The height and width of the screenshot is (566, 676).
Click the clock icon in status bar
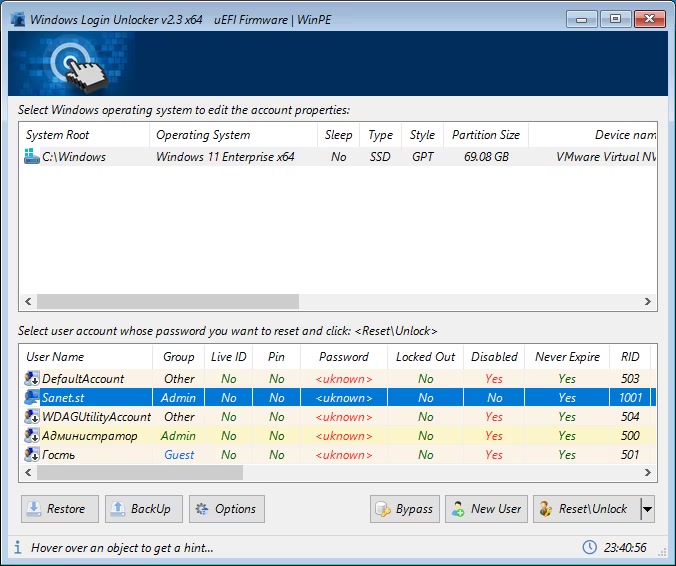click(x=589, y=547)
